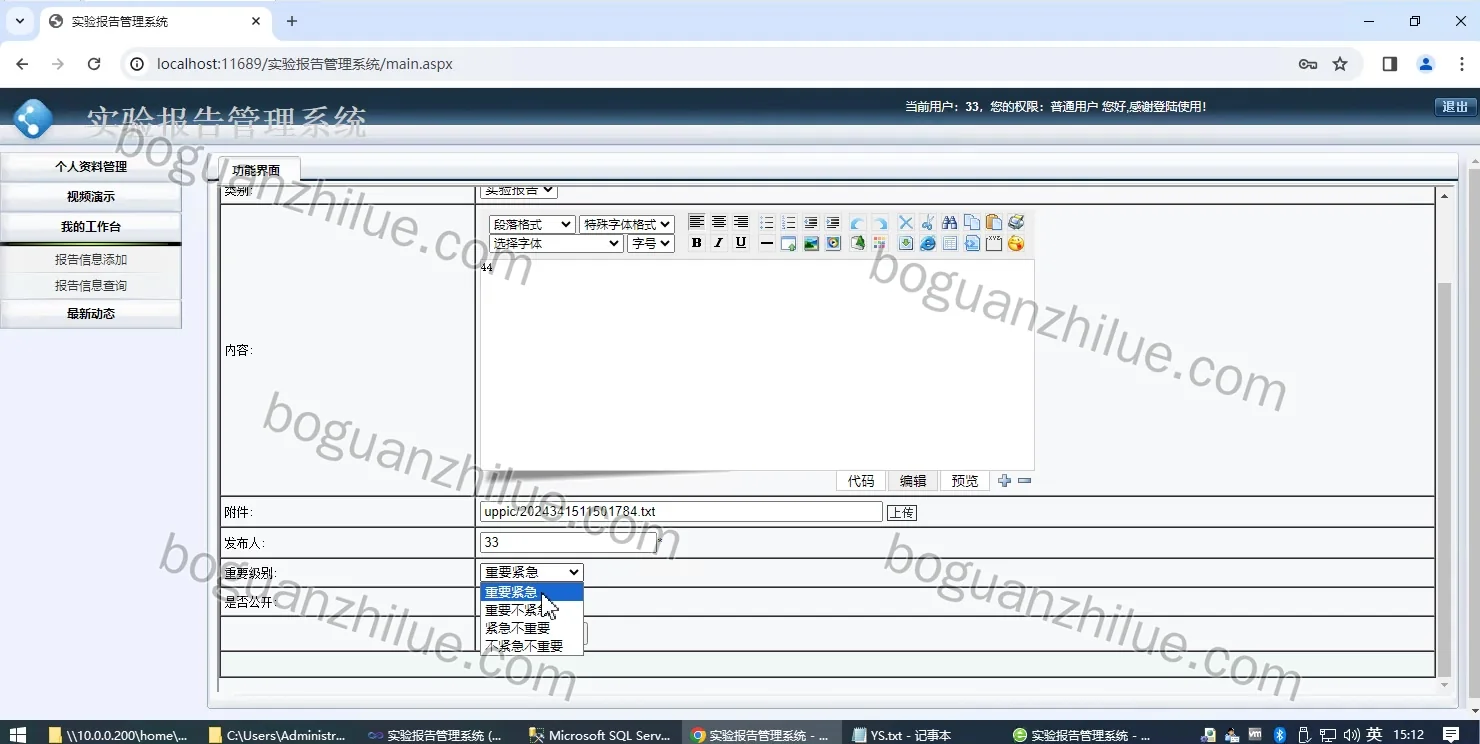Screen dimensions: 1480x744
Task: Insert a picture using the image icon
Action: [811, 243]
